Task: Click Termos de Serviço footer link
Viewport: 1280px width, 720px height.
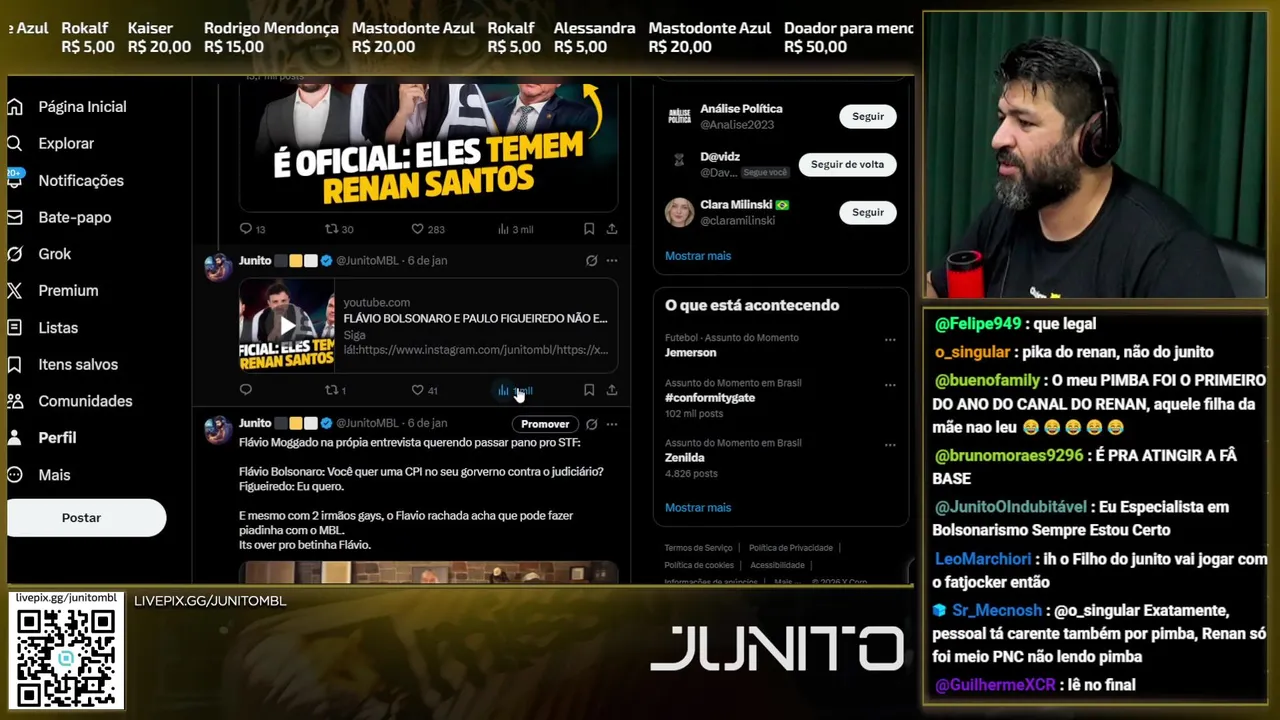Action: pos(698,548)
